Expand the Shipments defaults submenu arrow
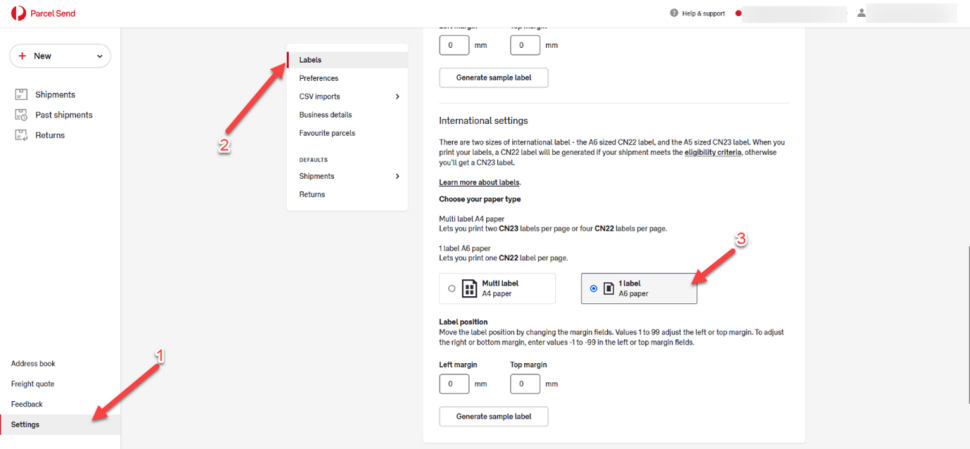This screenshot has height=449, width=970. (397, 176)
